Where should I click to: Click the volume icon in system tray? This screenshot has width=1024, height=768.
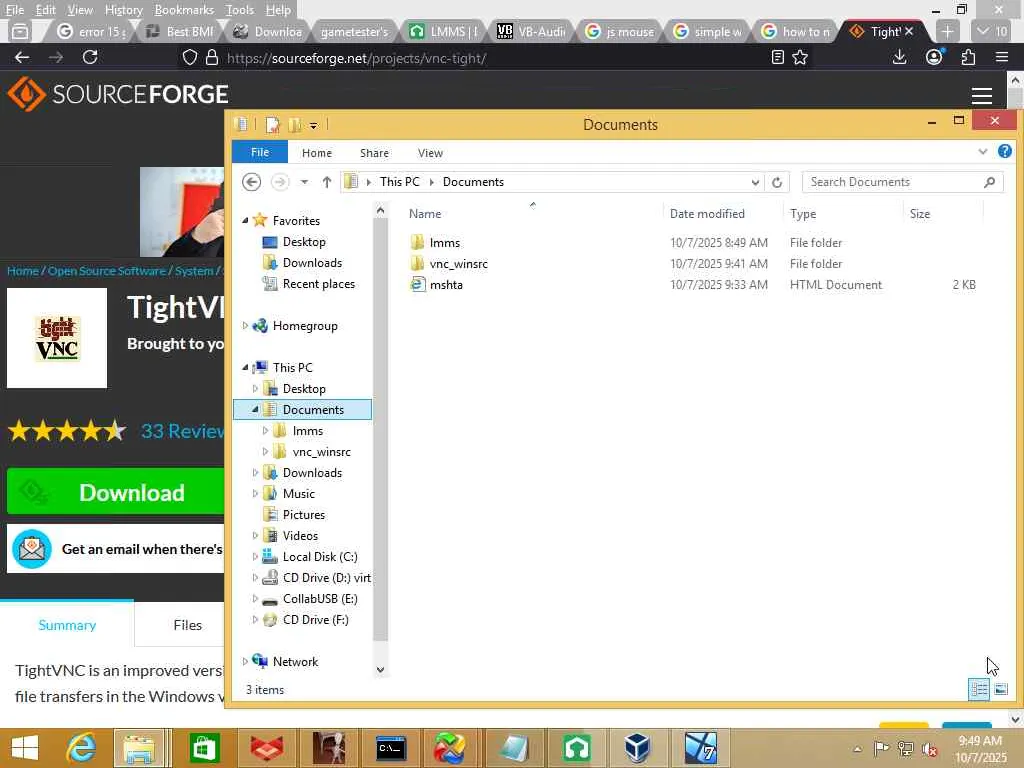[929, 749]
